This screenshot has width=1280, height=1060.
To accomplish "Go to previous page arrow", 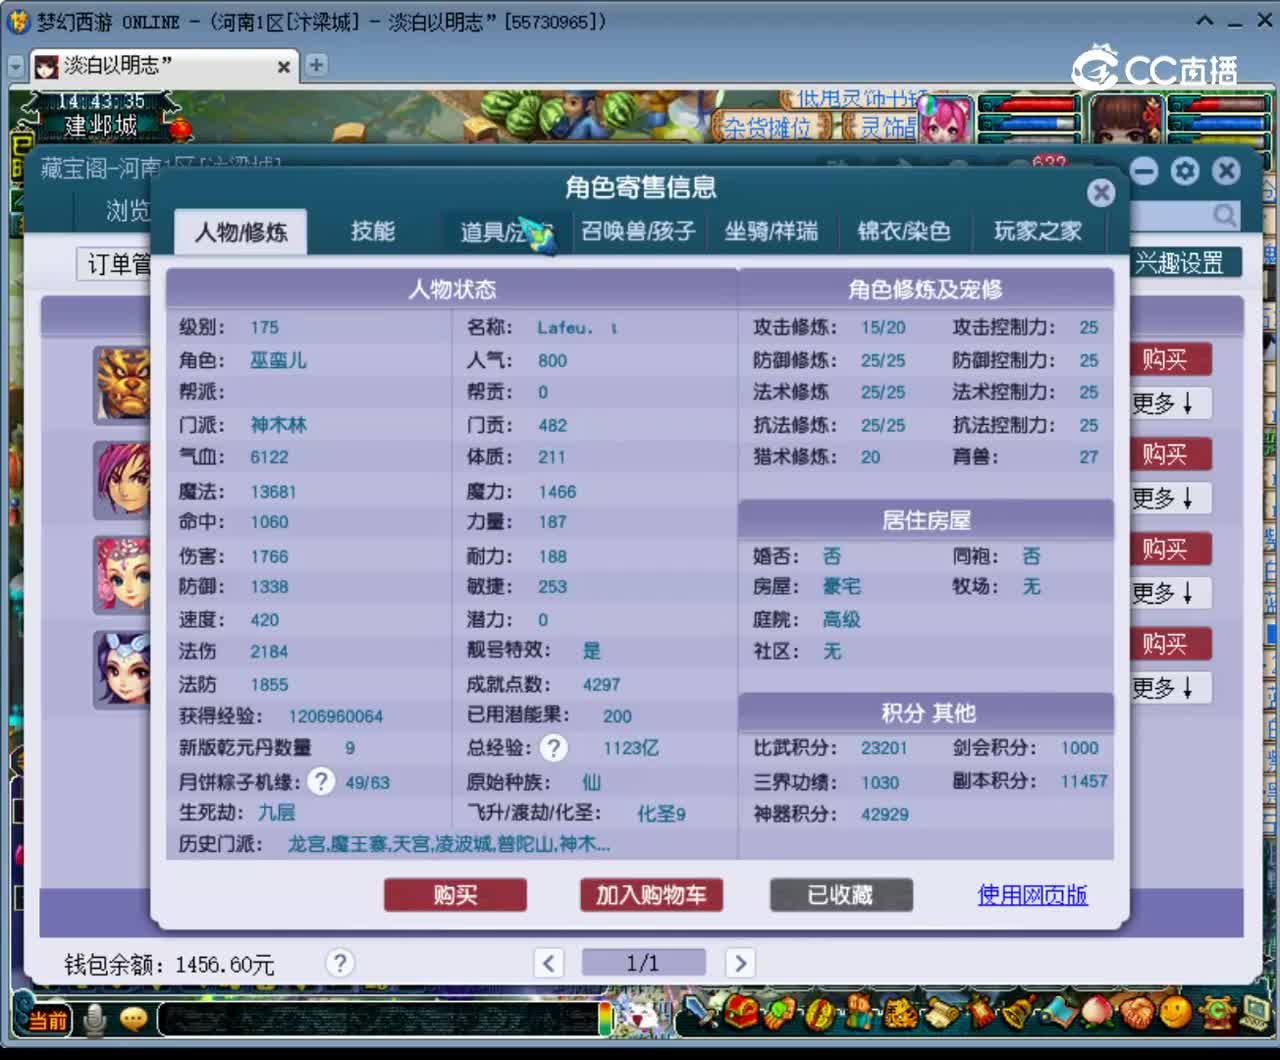I will coord(548,963).
